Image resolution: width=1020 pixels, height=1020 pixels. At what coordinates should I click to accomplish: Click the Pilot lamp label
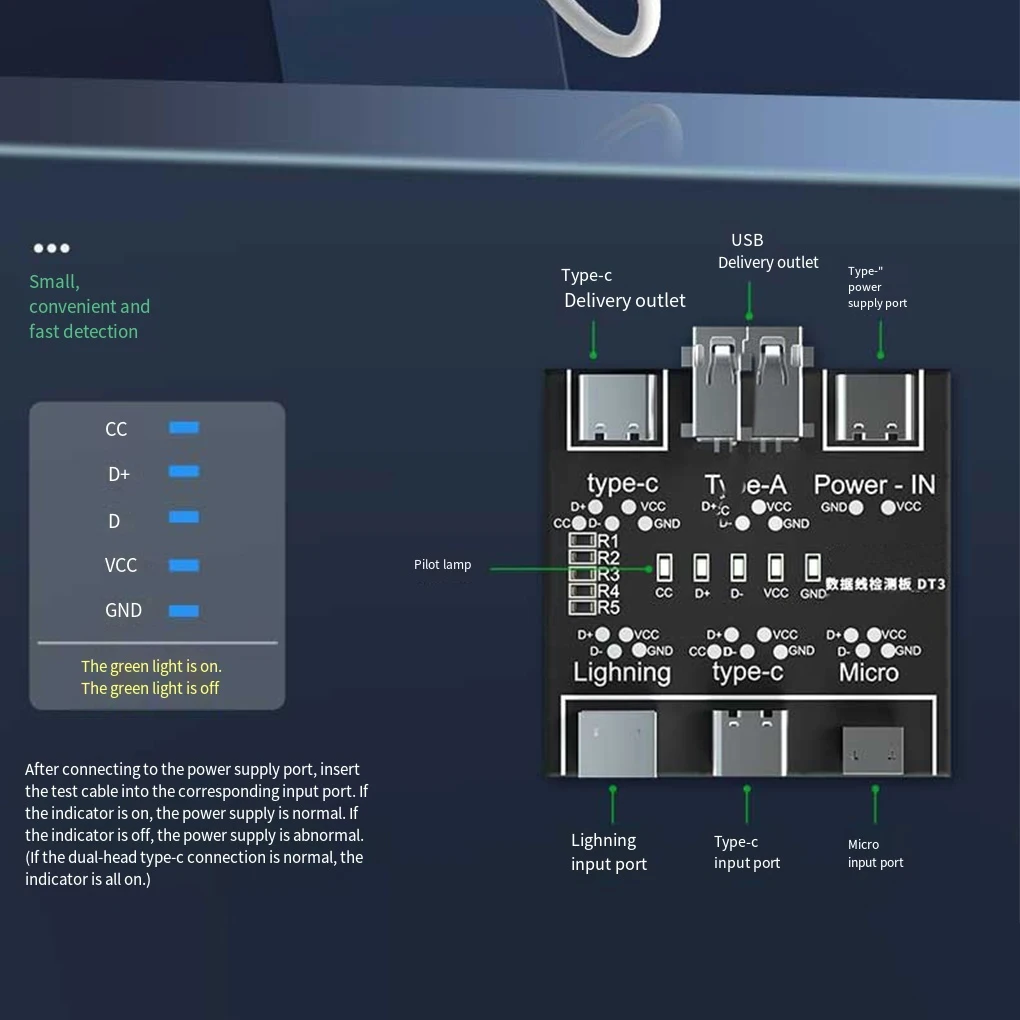442,565
